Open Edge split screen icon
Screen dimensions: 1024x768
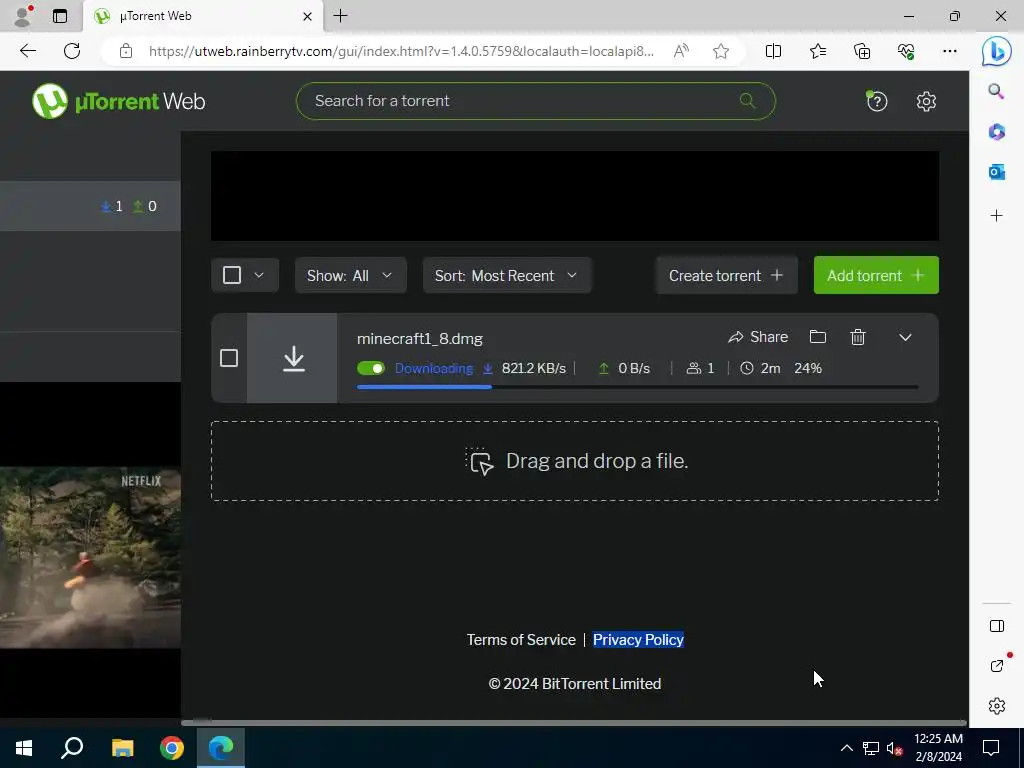(773, 51)
